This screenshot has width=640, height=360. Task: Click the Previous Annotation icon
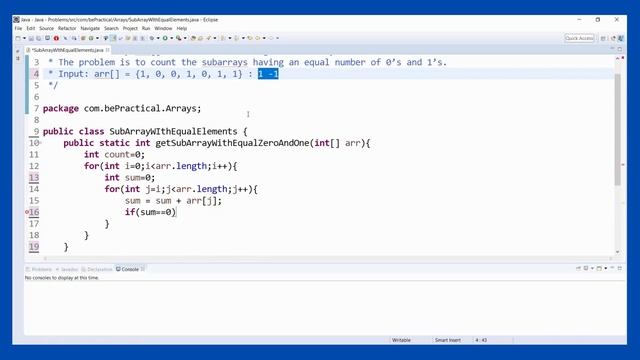click(236, 38)
